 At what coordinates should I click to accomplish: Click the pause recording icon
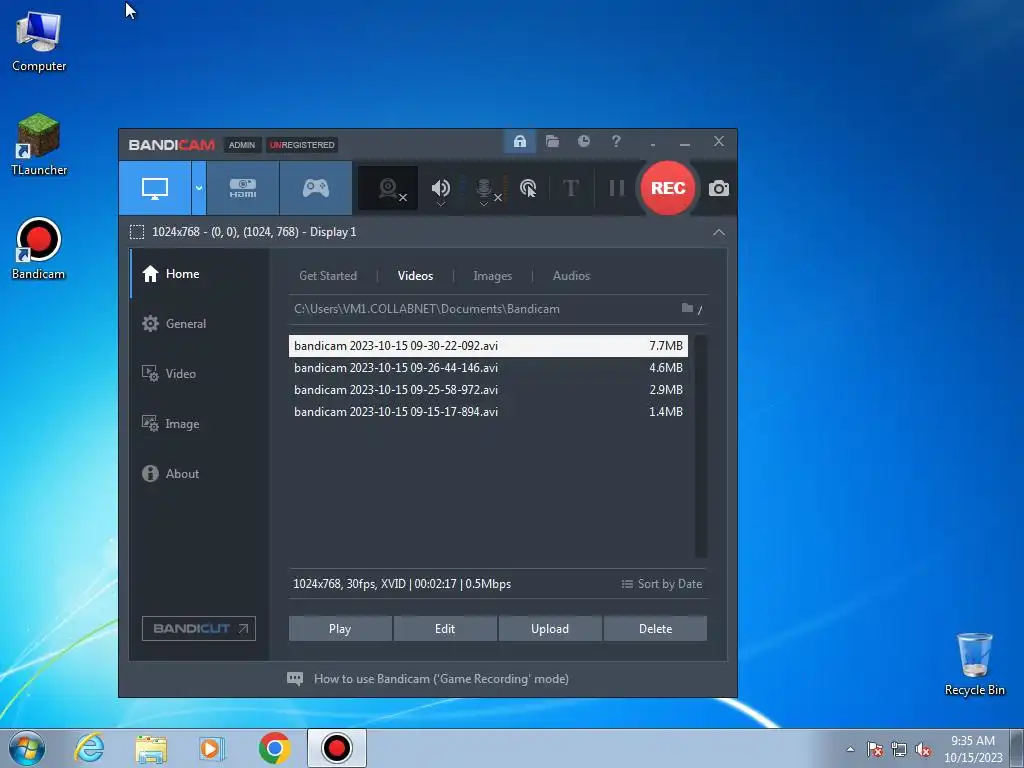(x=616, y=189)
